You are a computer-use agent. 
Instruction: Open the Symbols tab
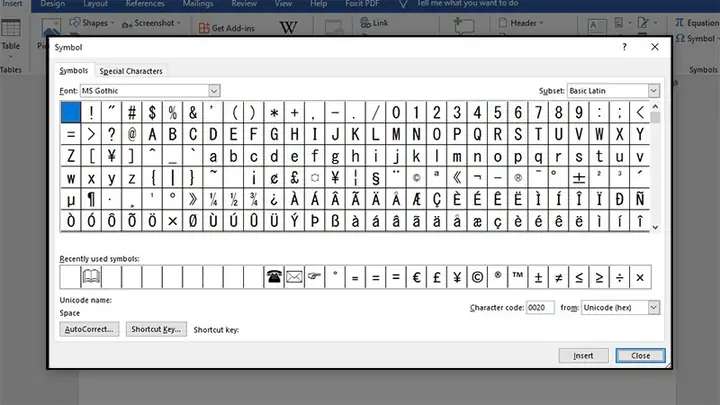pyautogui.click(x=74, y=71)
